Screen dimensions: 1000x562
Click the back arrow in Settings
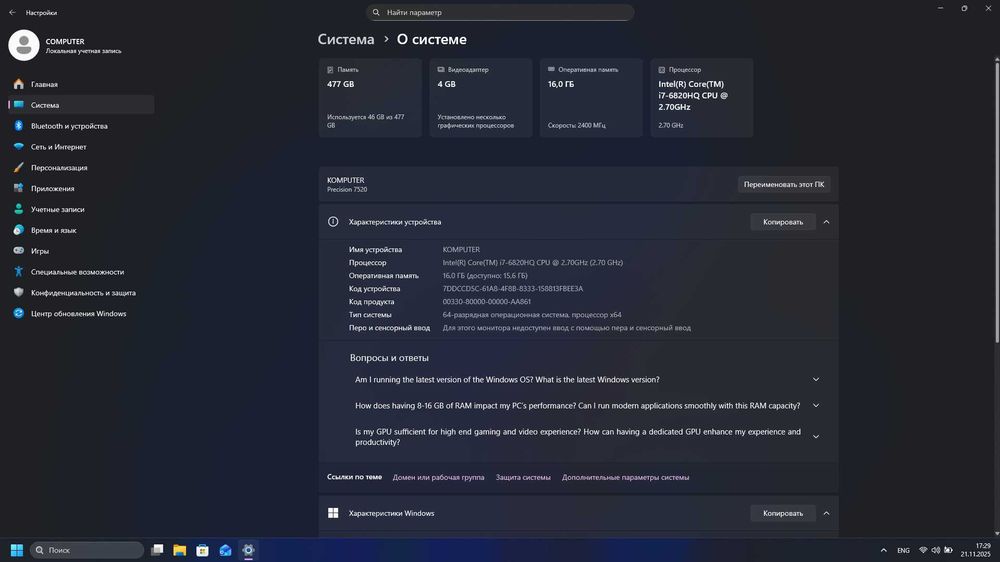pos(12,12)
